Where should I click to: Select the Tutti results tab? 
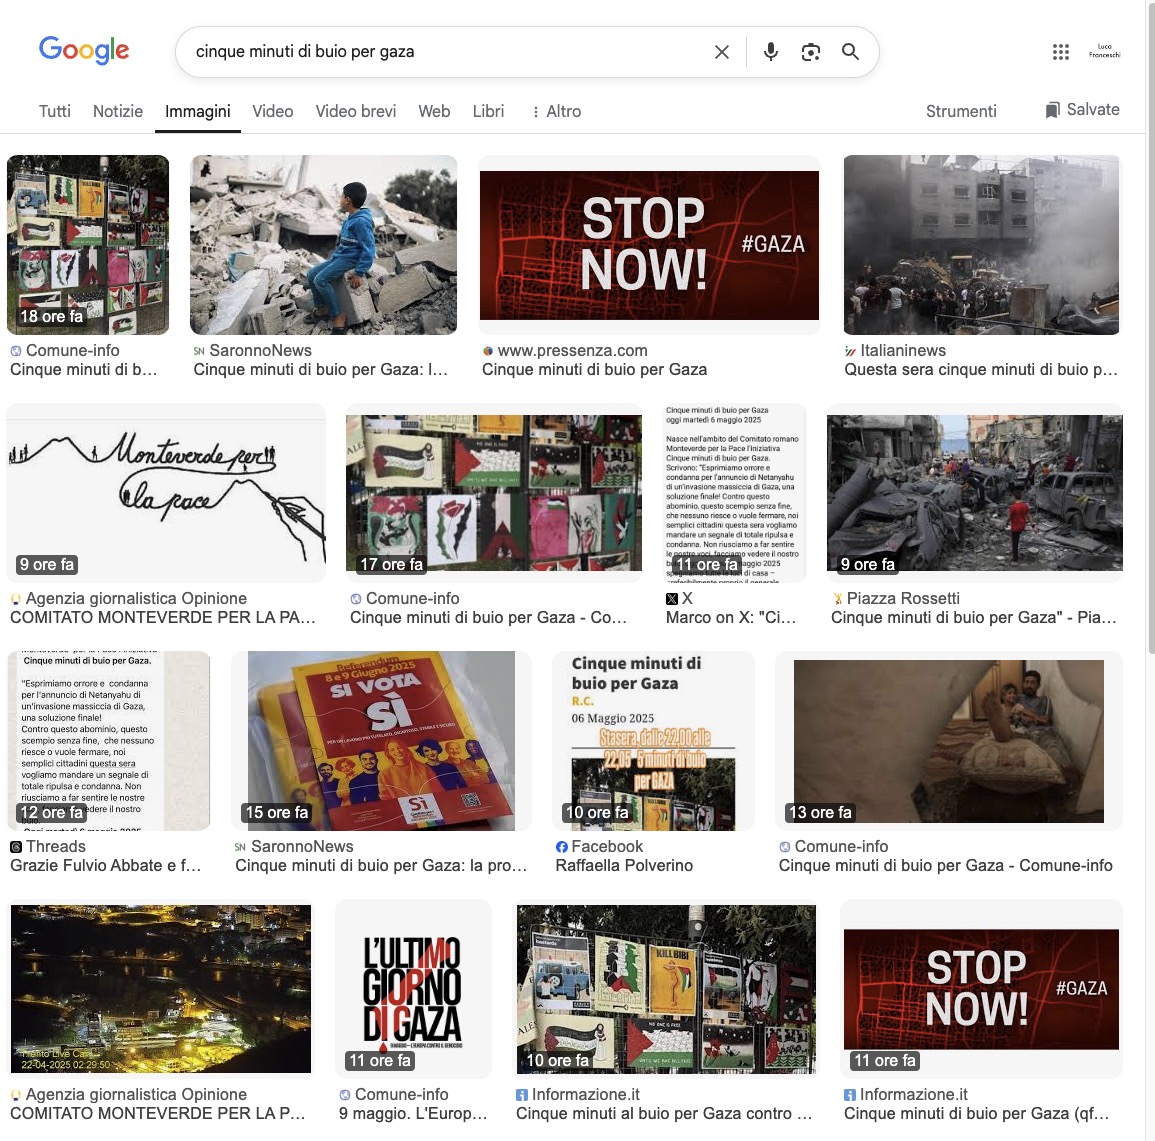[x=55, y=111]
